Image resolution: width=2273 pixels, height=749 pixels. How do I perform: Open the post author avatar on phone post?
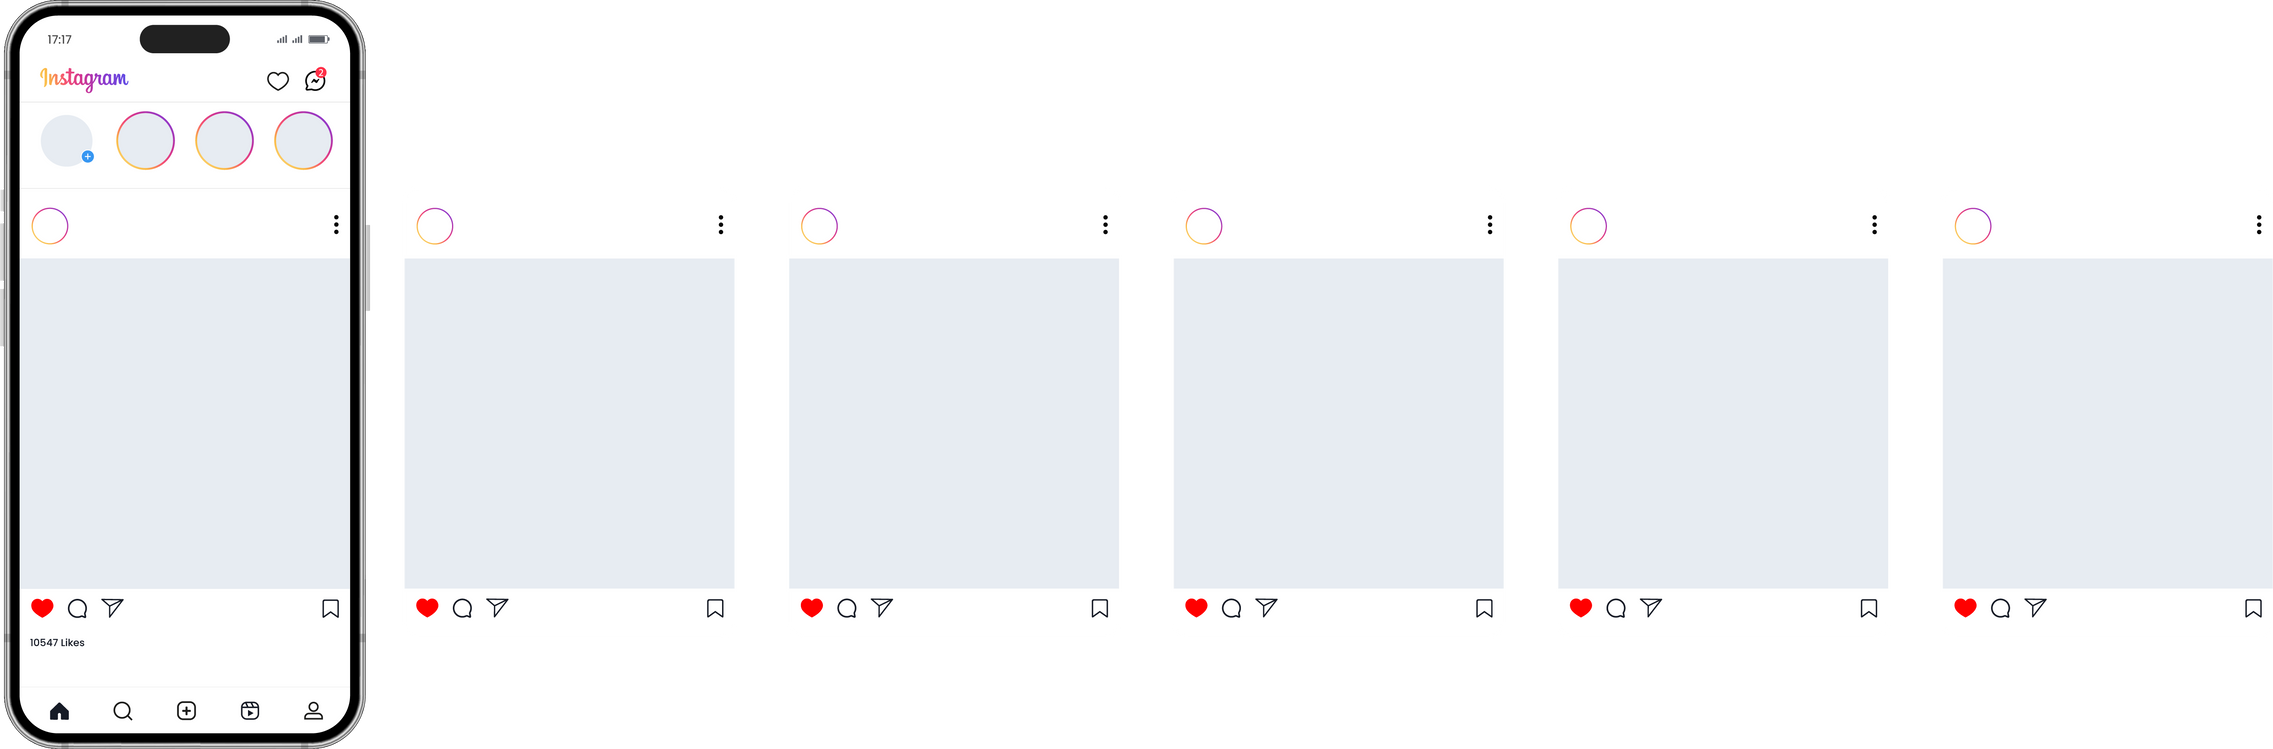click(50, 226)
